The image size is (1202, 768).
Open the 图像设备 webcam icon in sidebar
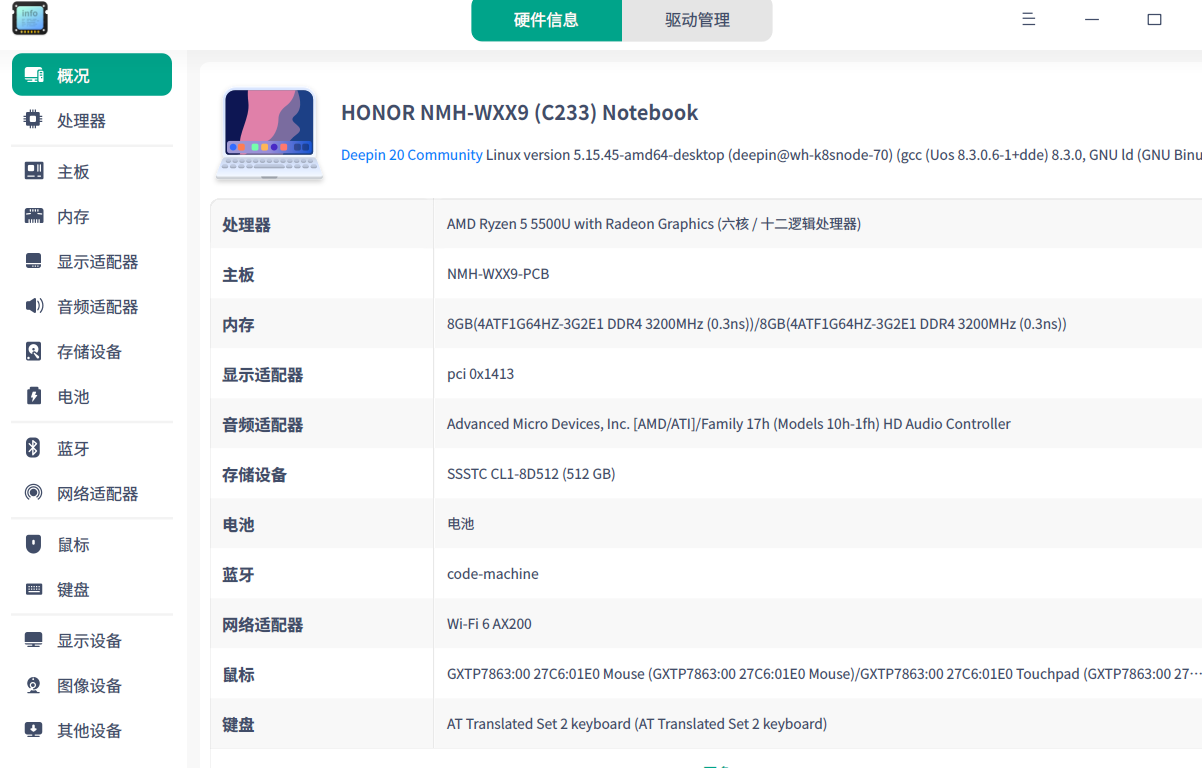pos(34,685)
